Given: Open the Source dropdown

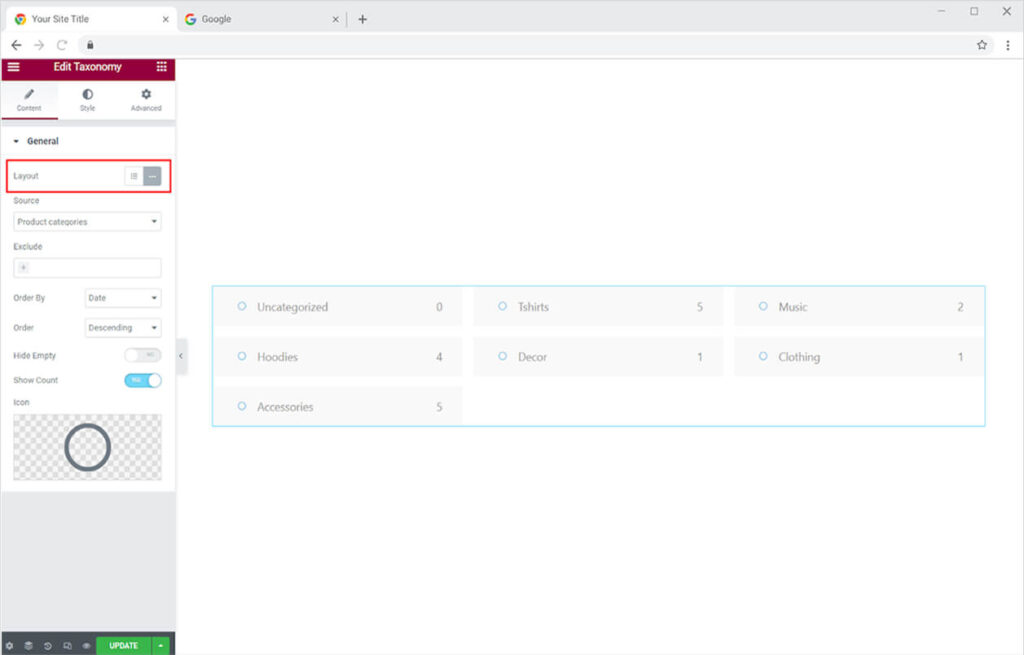Looking at the screenshot, I should 87,222.
